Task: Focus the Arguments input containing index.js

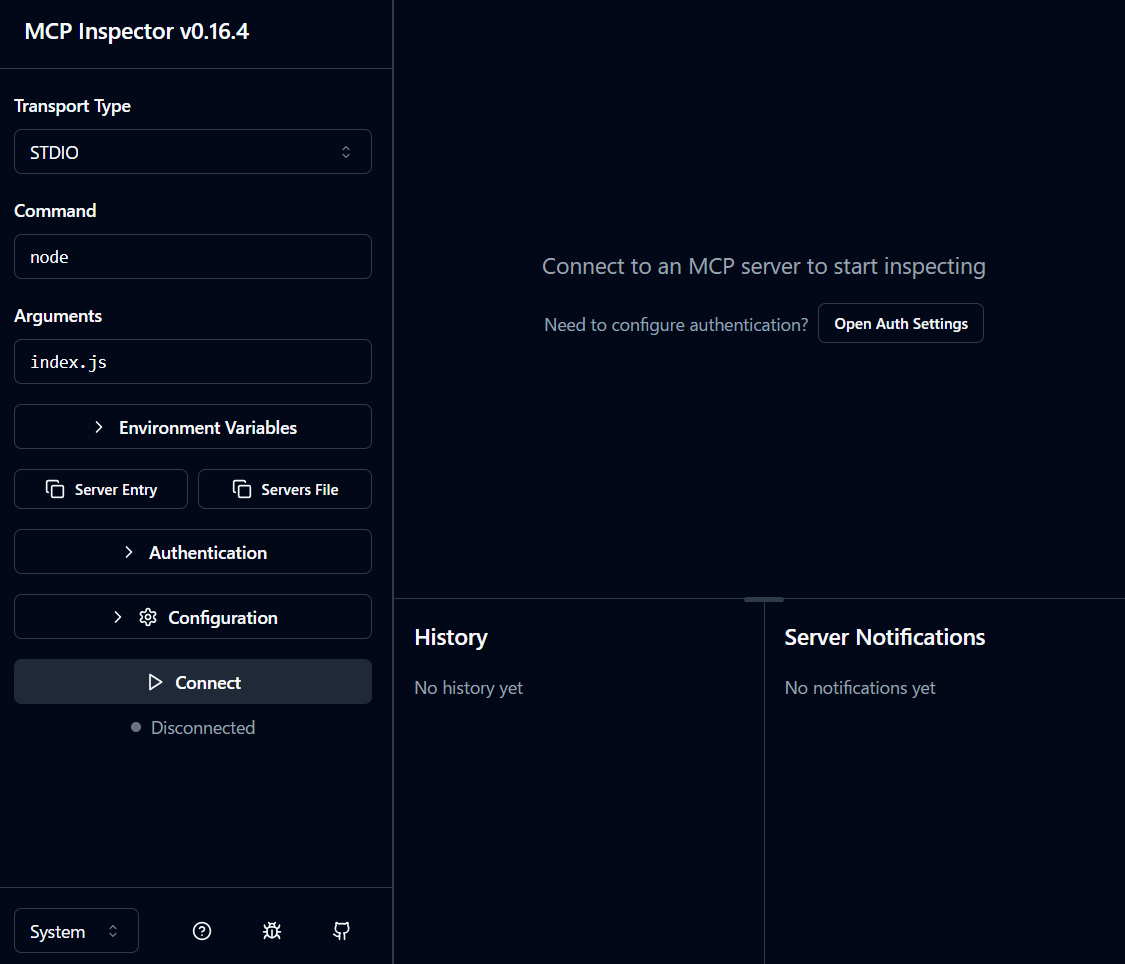Action: tap(193, 362)
